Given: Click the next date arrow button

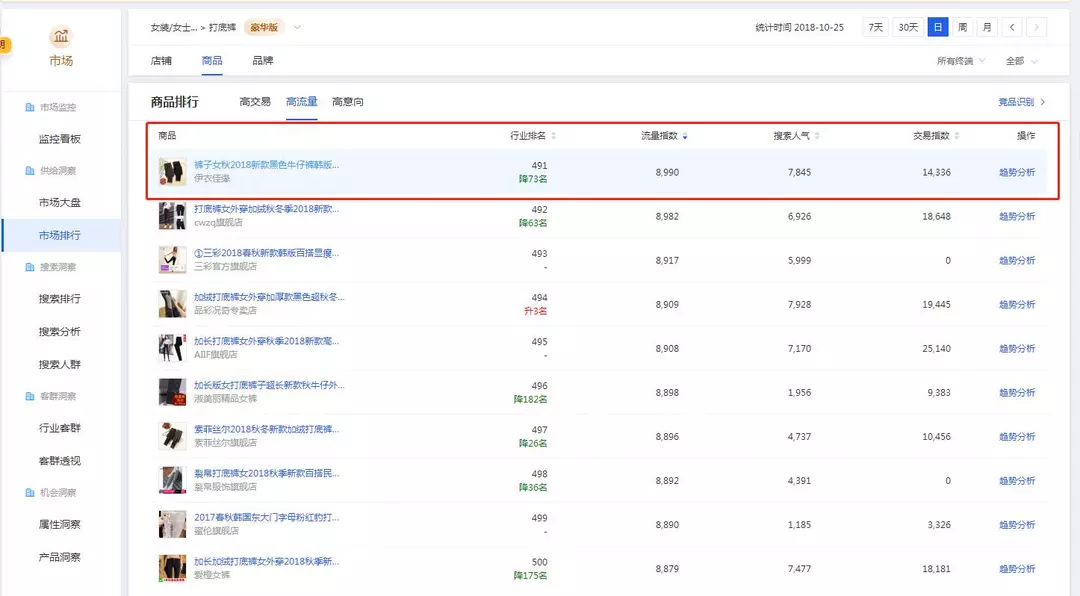Looking at the screenshot, I should click(x=1037, y=27).
